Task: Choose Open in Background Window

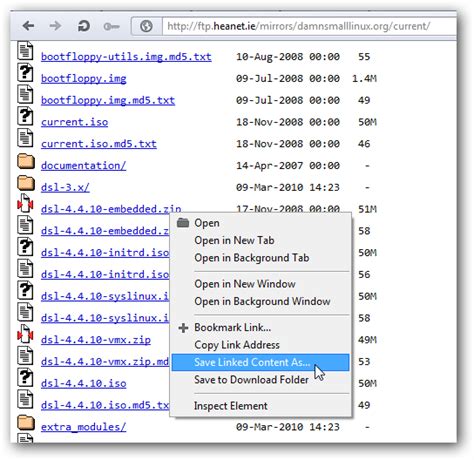Action: point(261,301)
